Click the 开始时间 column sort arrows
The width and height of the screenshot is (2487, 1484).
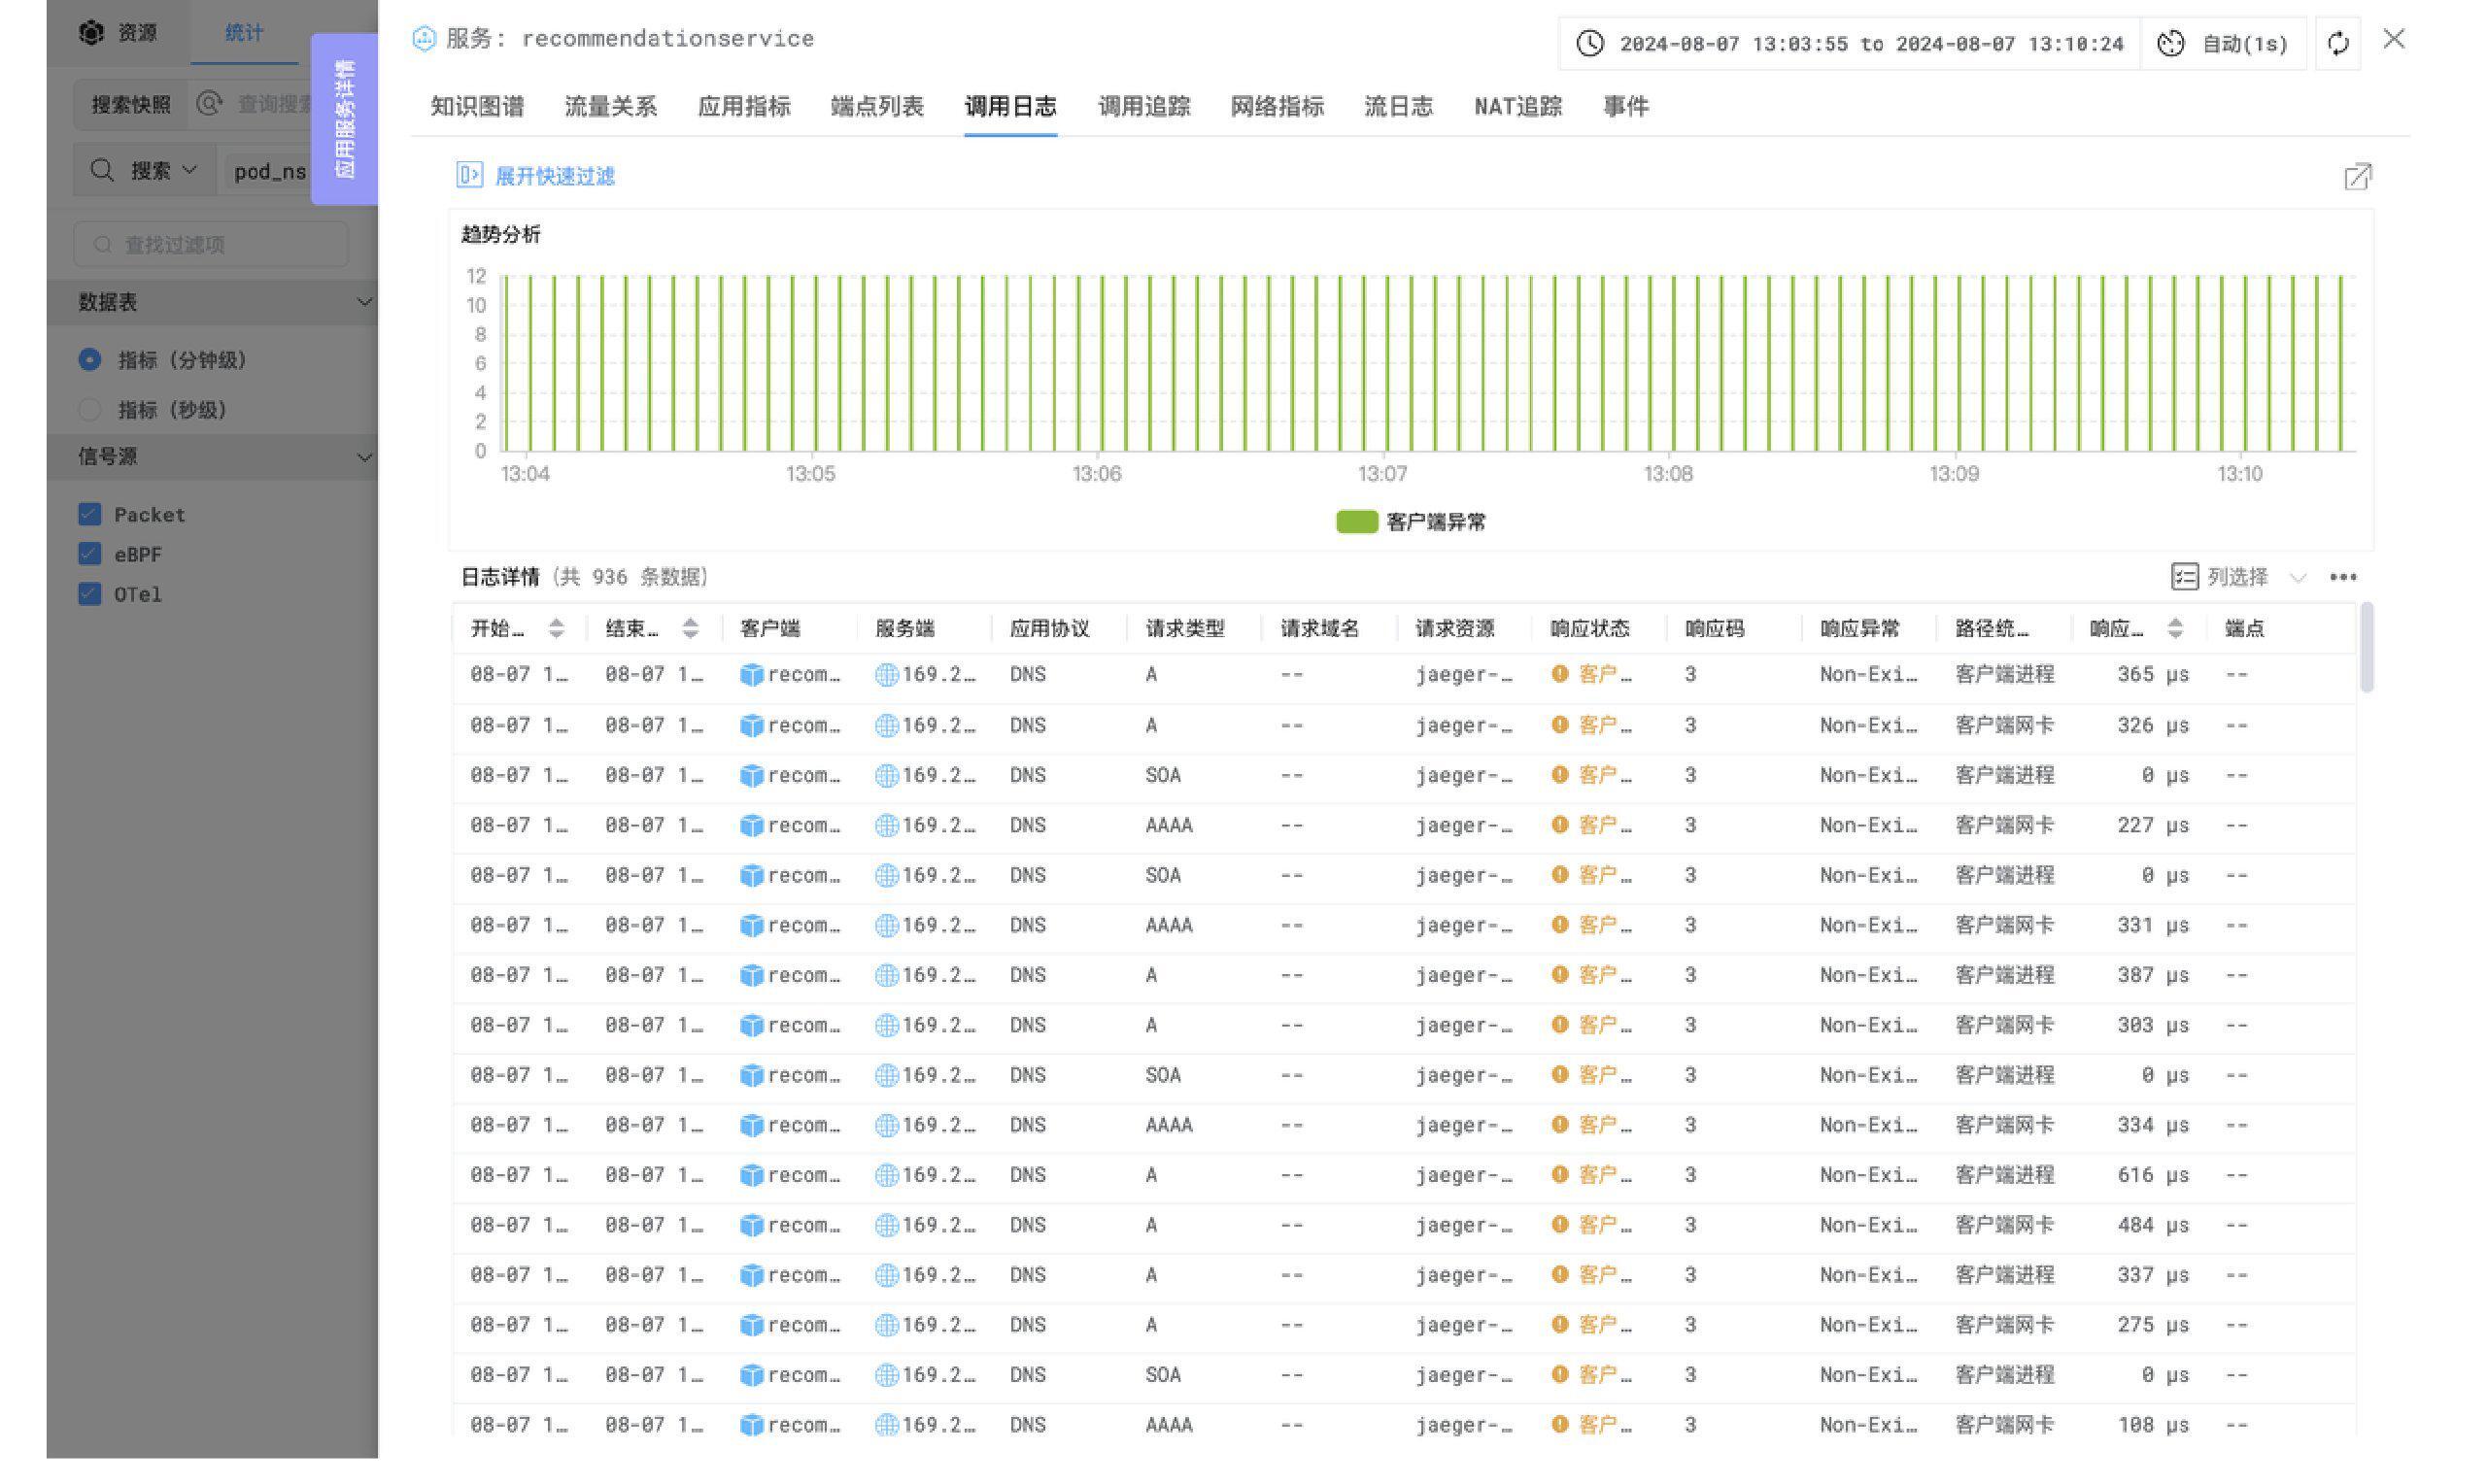[556, 629]
